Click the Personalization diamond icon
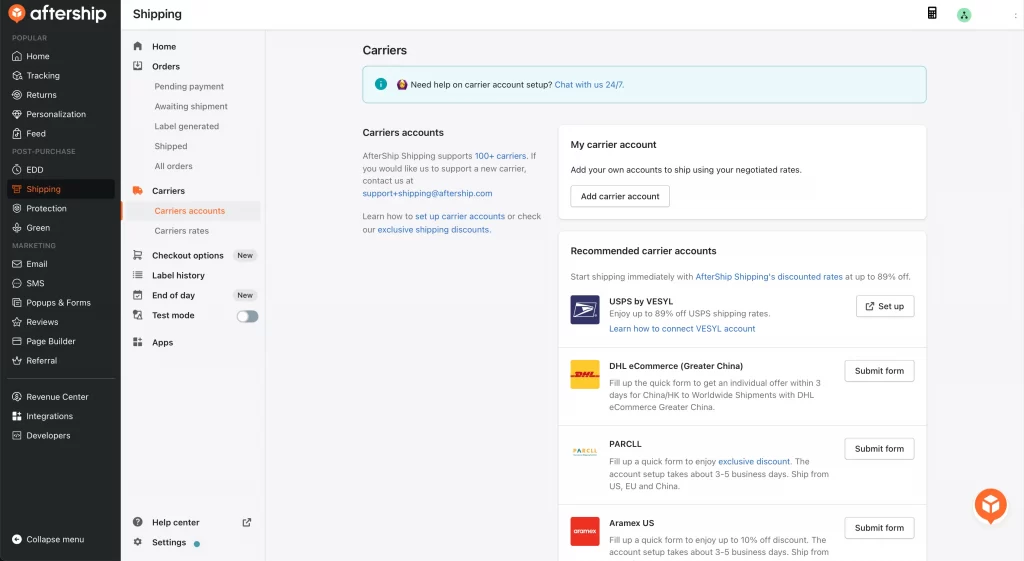Screen dimensions: 1024x561 [x=17, y=114]
